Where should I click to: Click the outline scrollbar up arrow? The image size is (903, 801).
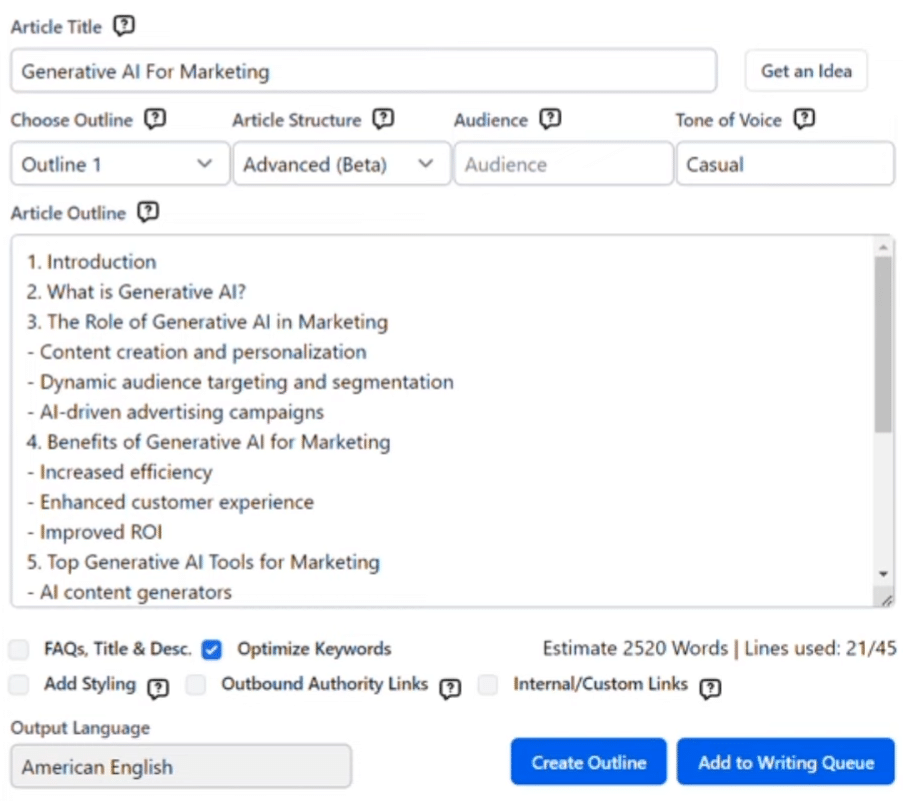(x=883, y=248)
